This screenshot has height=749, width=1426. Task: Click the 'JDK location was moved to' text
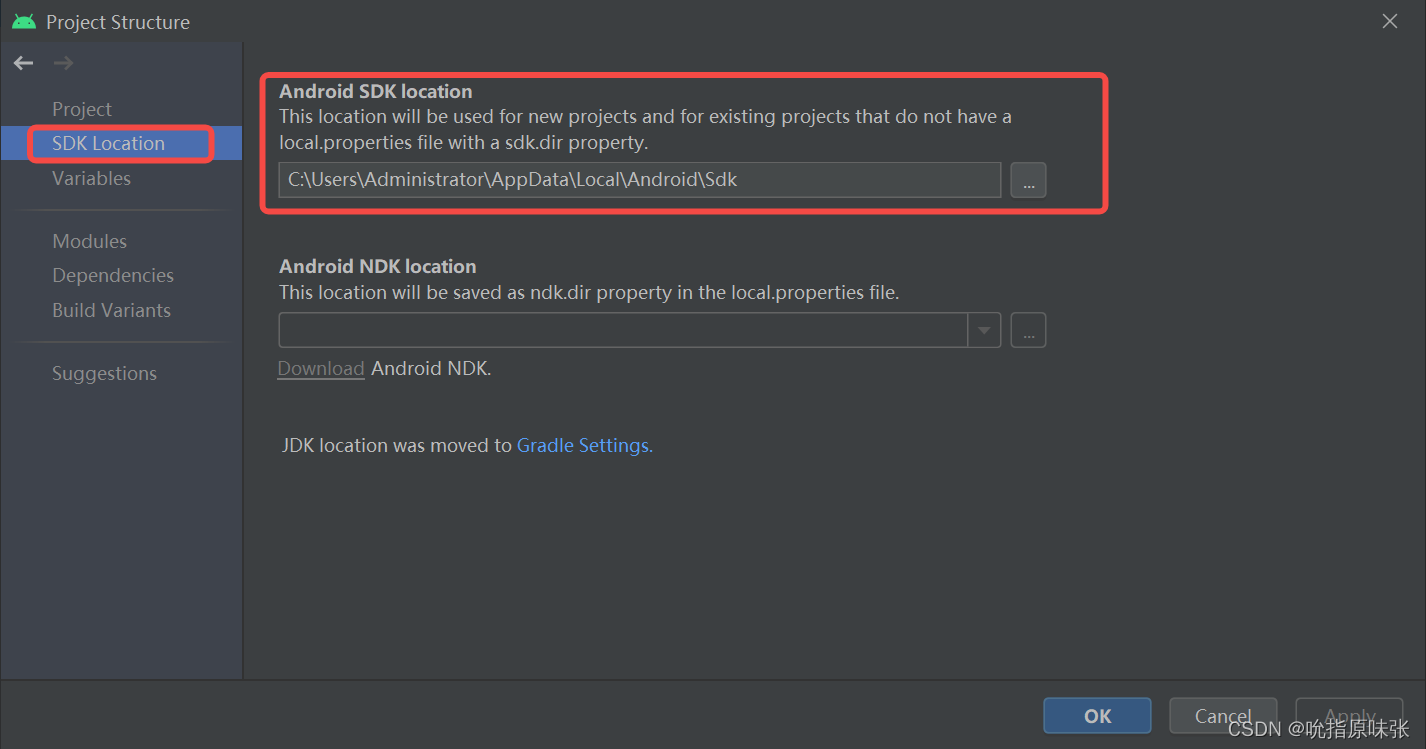tap(397, 446)
